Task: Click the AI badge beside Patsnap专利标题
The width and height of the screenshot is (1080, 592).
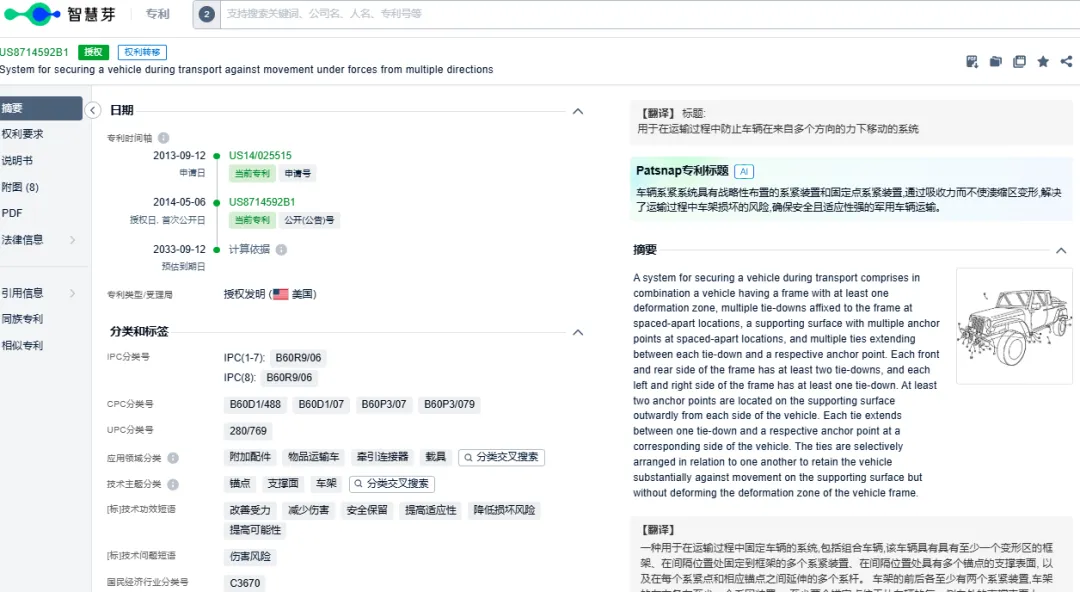Action: pyautogui.click(x=744, y=171)
